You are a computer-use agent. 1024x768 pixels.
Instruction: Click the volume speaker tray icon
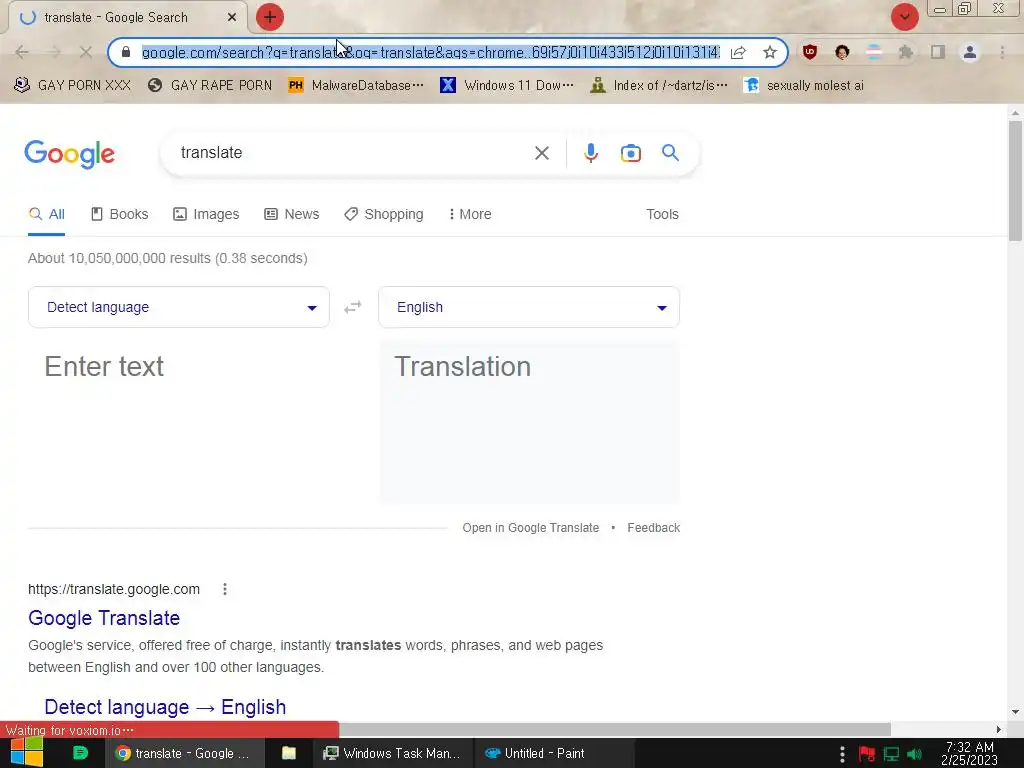[914, 754]
